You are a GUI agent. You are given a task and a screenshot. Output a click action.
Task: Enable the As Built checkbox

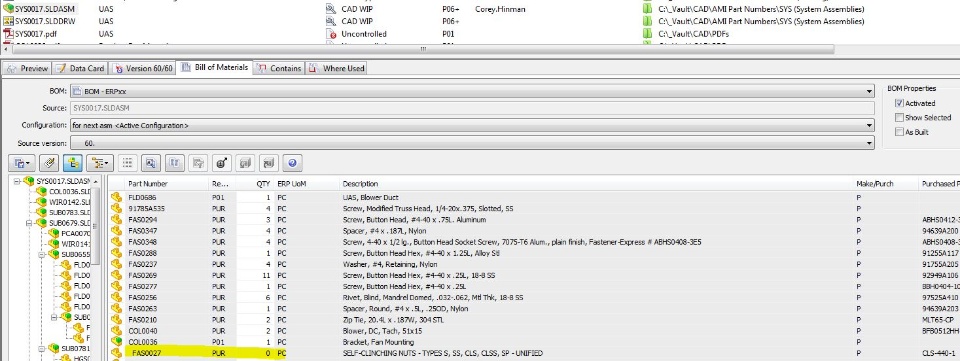point(899,132)
